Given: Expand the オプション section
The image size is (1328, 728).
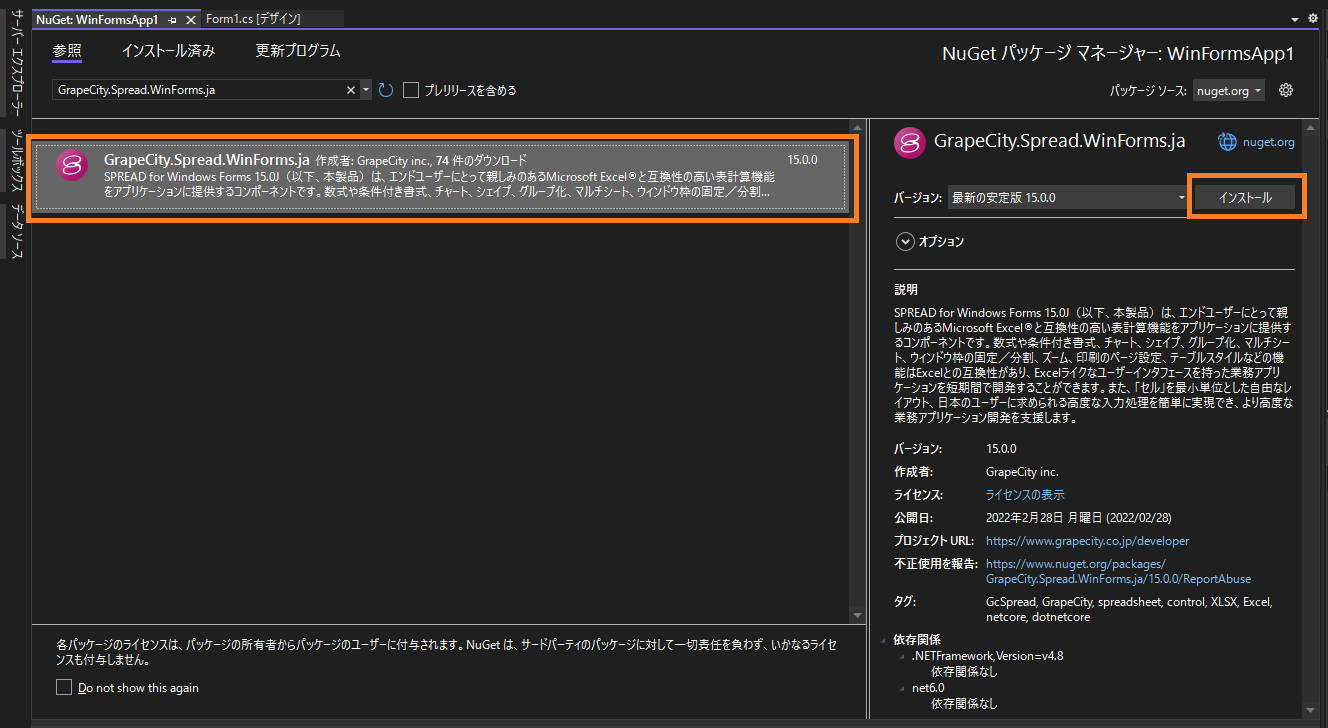Looking at the screenshot, I should [x=906, y=241].
